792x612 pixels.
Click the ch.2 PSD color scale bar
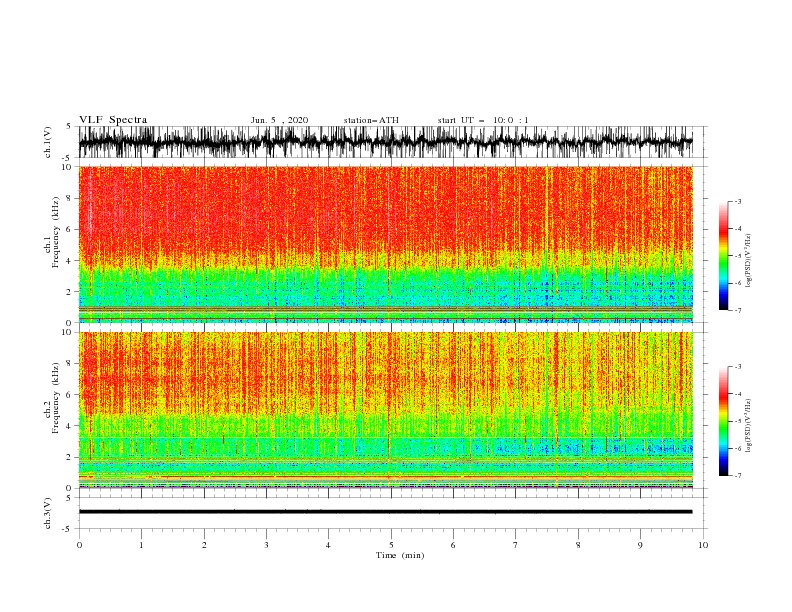[x=723, y=421]
